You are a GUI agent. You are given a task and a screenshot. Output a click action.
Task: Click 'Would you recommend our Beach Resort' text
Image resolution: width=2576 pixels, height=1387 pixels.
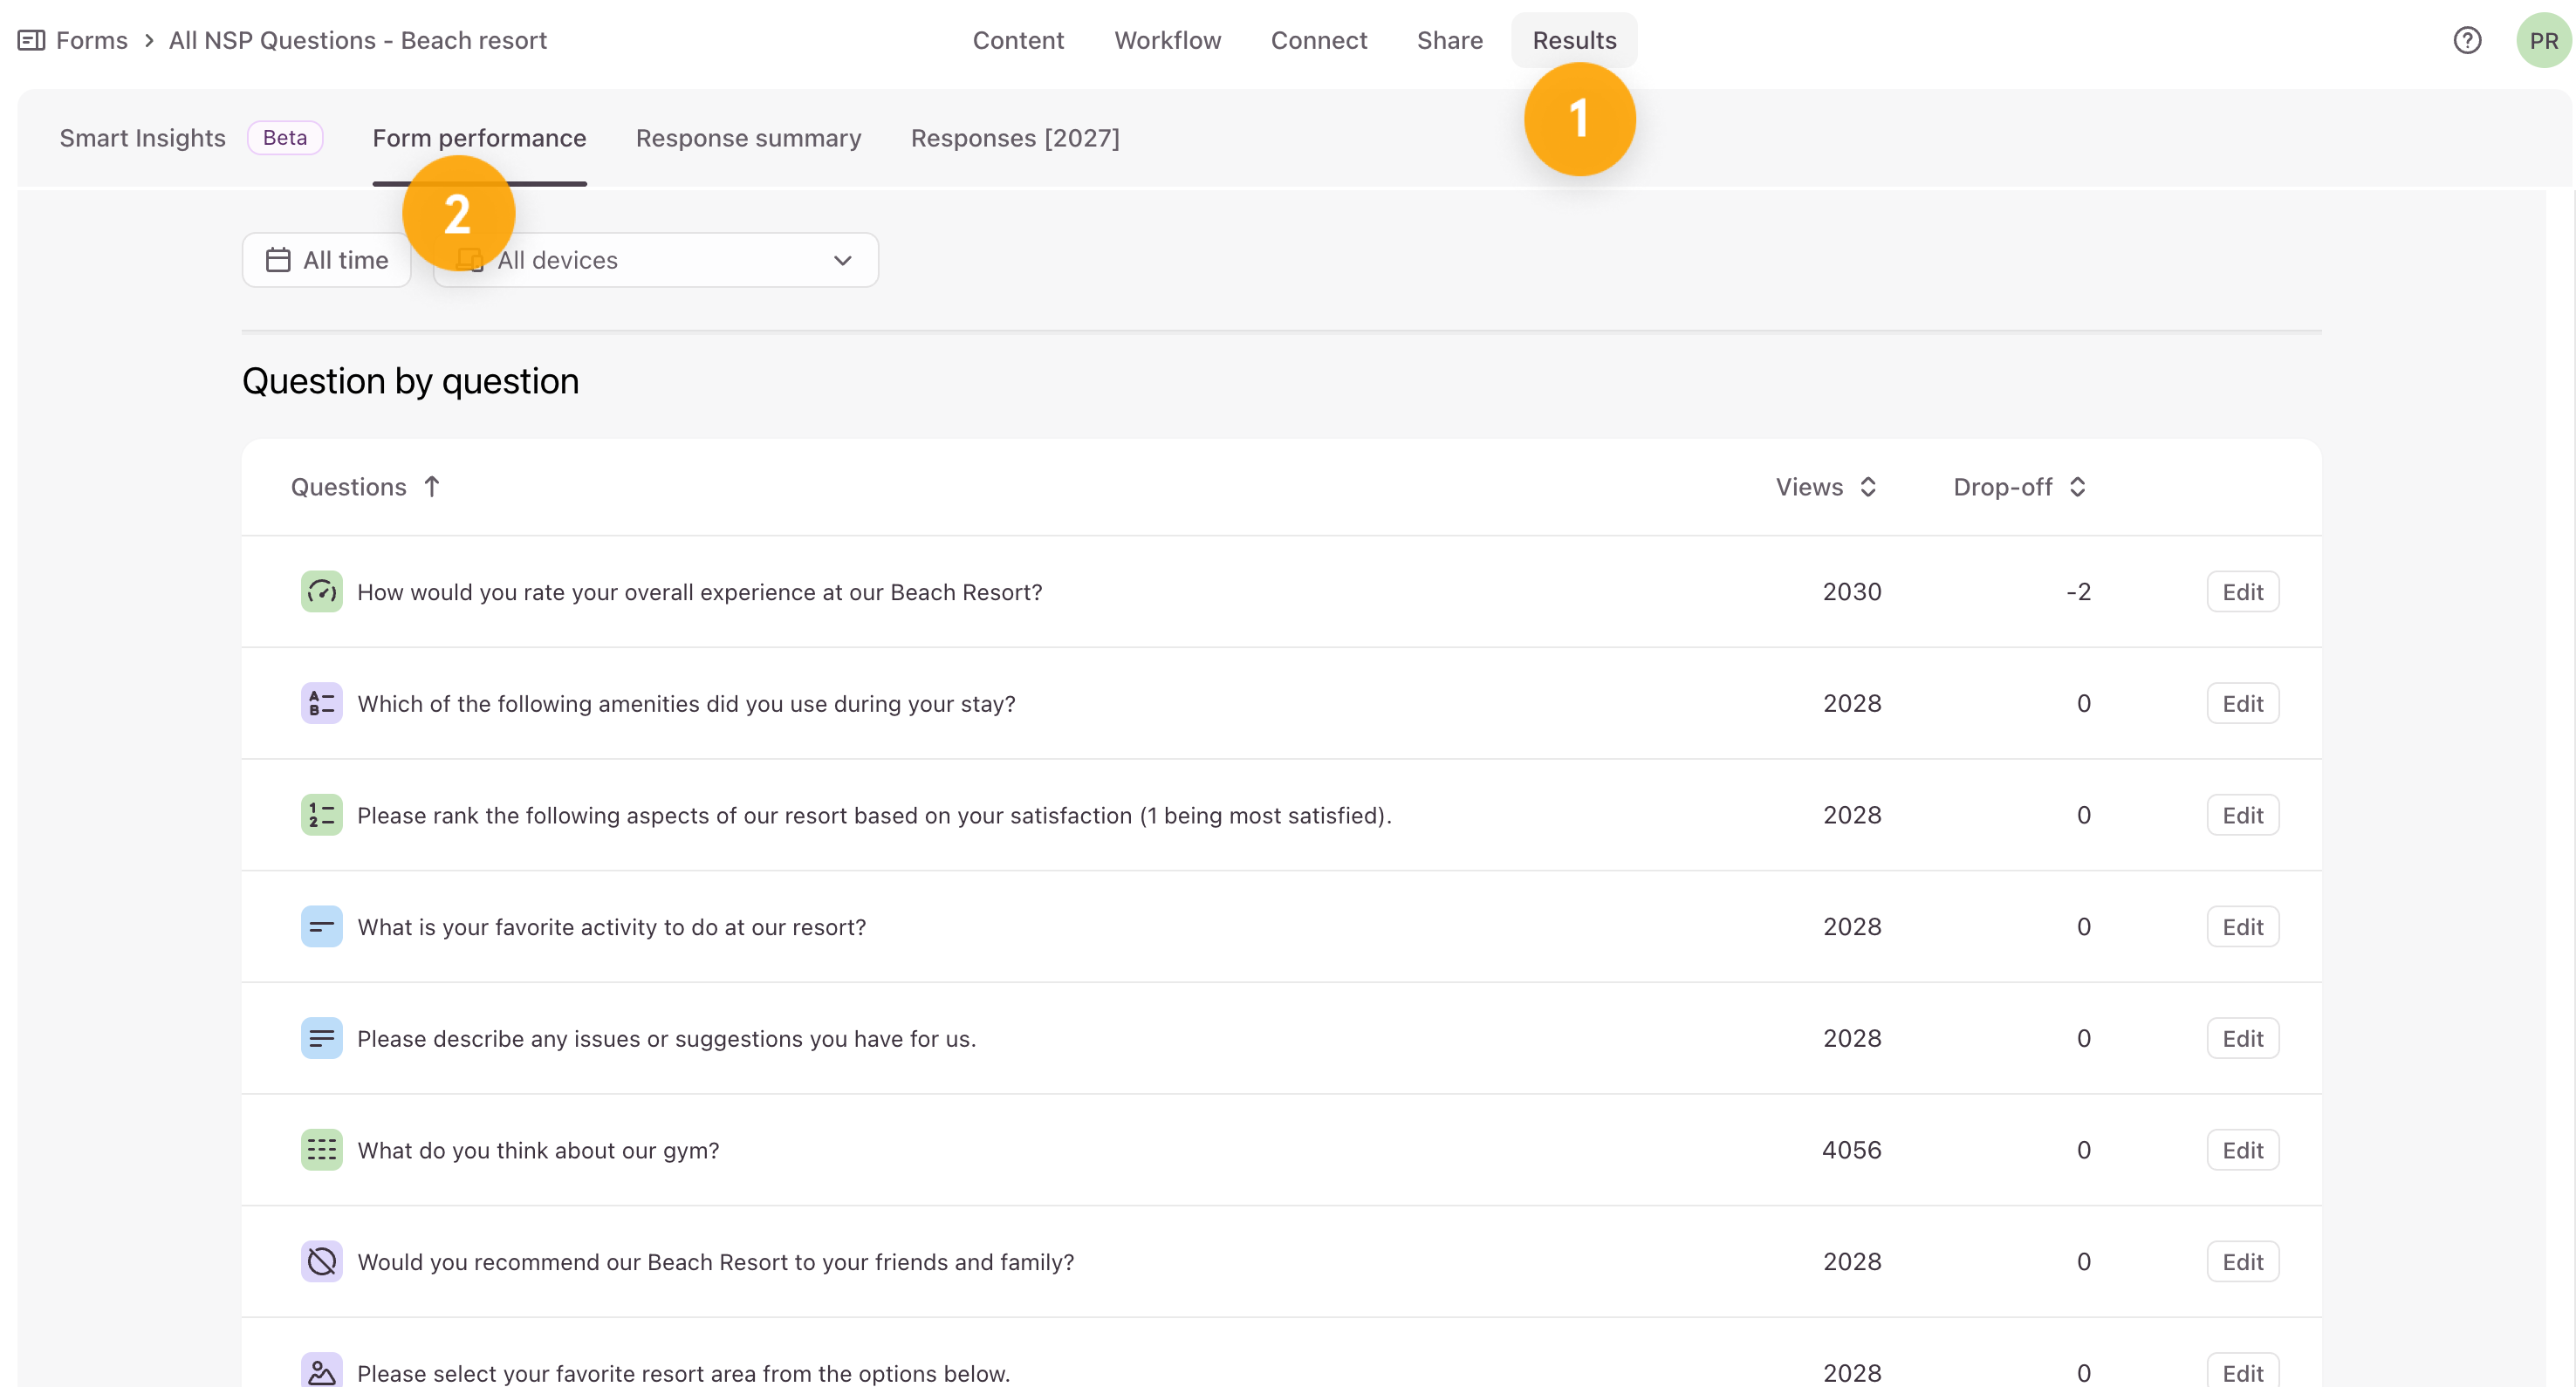coord(716,1262)
